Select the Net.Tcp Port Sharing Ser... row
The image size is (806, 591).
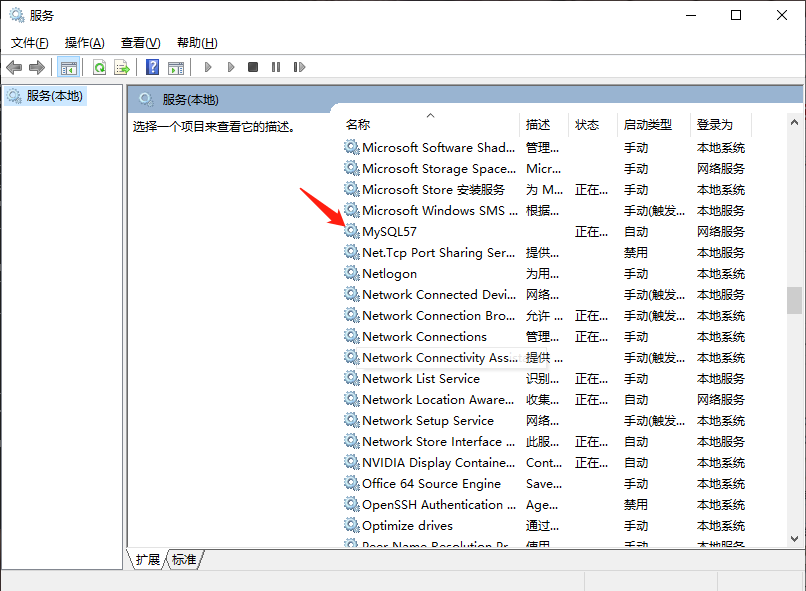click(438, 252)
